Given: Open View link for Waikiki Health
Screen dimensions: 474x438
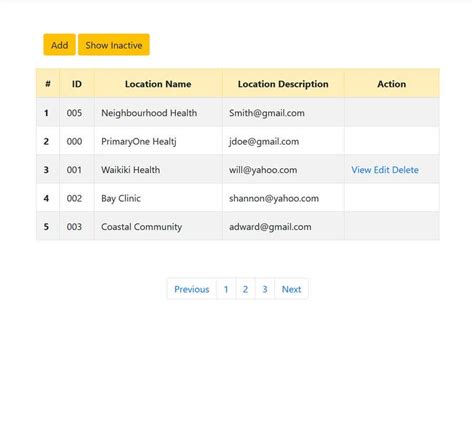Looking at the screenshot, I should click(x=361, y=170).
